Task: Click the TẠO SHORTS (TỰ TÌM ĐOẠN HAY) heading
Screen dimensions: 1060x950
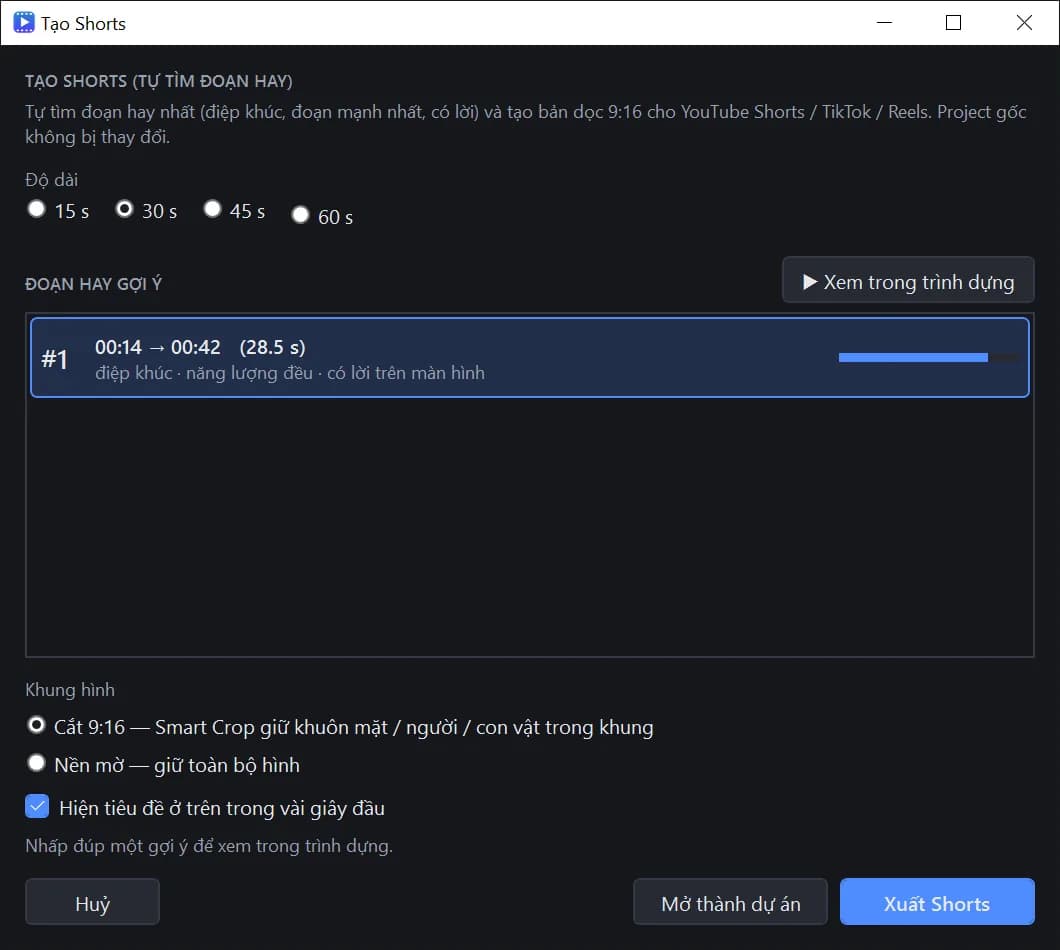Action: (159, 81)
